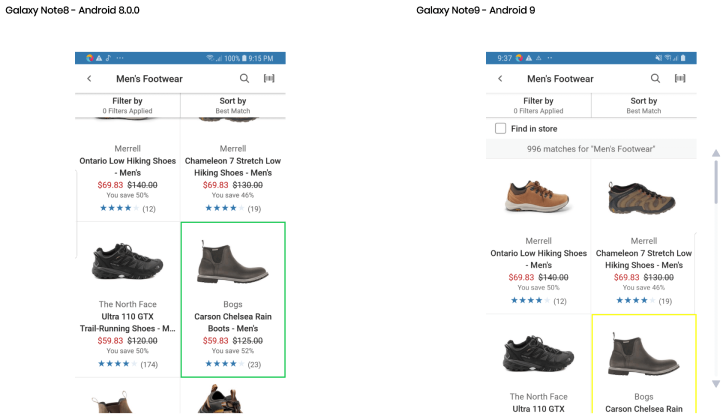Check the Find in store checkbox
Viewport: 727px width, 414px height.
pyautogui.click(x=501, y=129)
